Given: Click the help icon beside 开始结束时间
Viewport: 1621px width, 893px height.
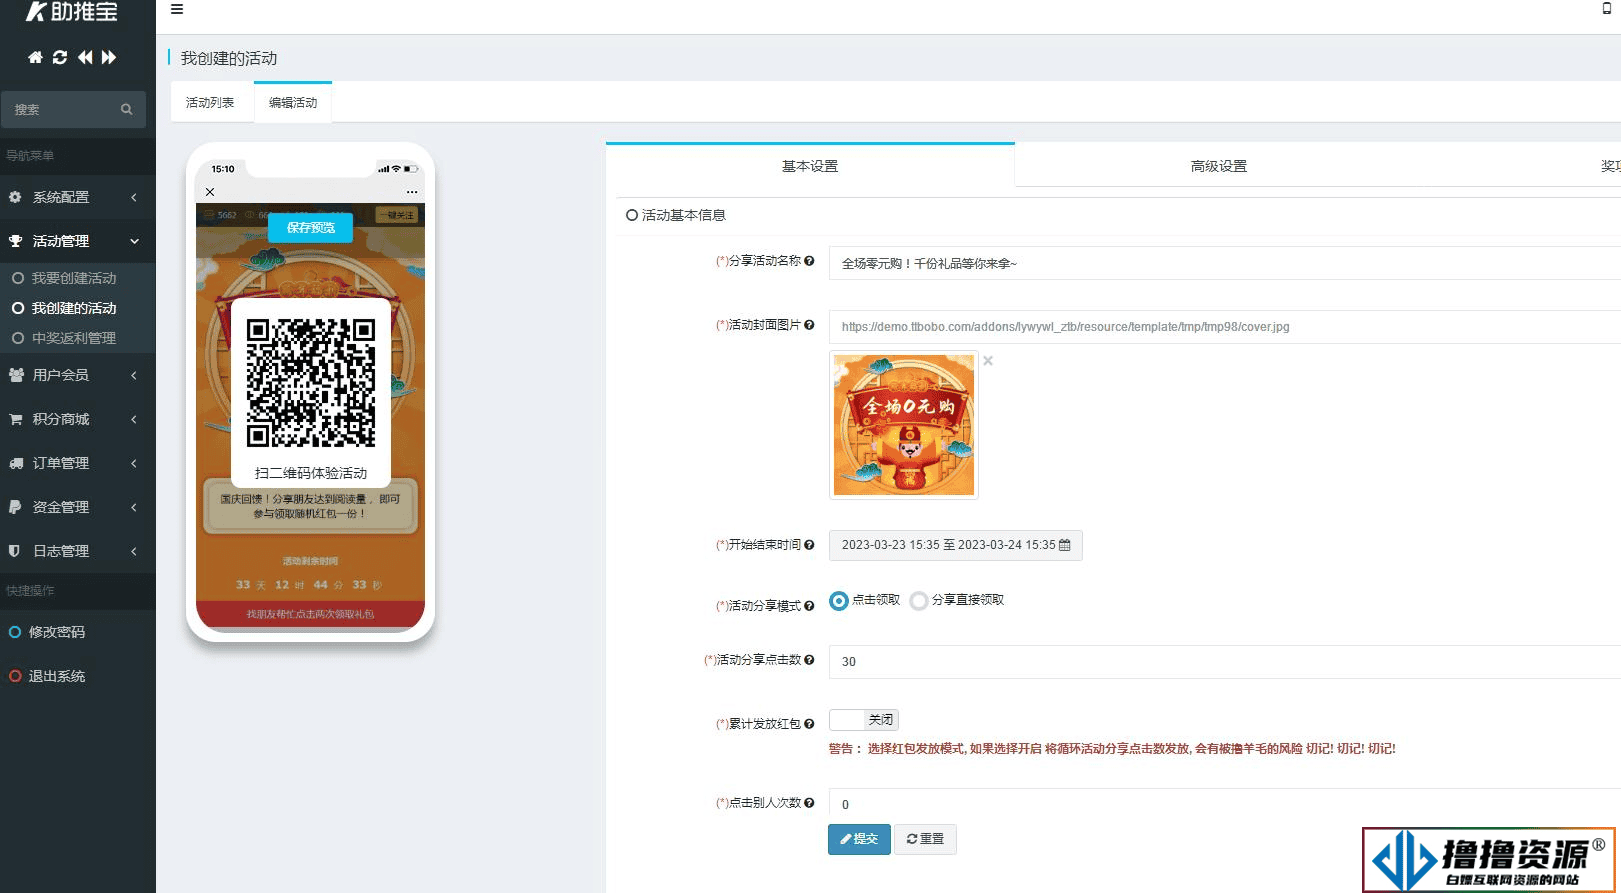Looking at the screenshot, I should click(x=809, y=545).
